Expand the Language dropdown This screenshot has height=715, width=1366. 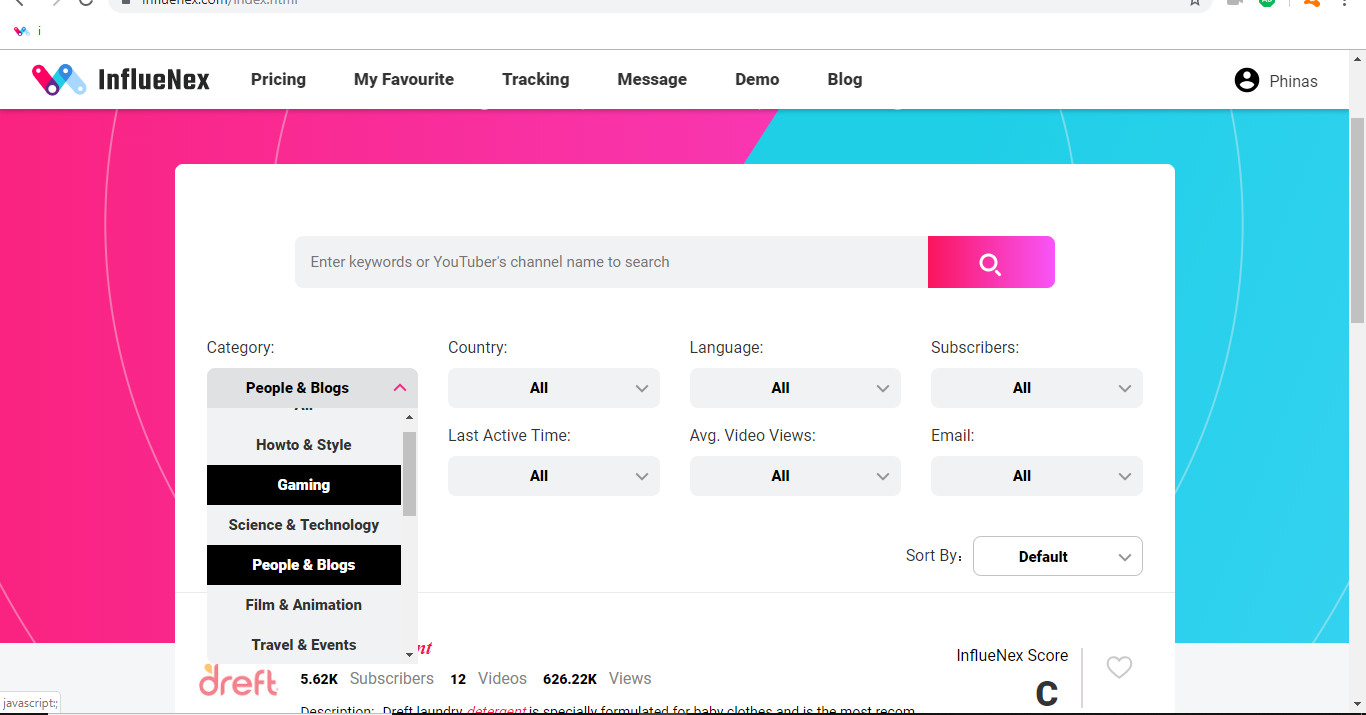click(795, 388)
